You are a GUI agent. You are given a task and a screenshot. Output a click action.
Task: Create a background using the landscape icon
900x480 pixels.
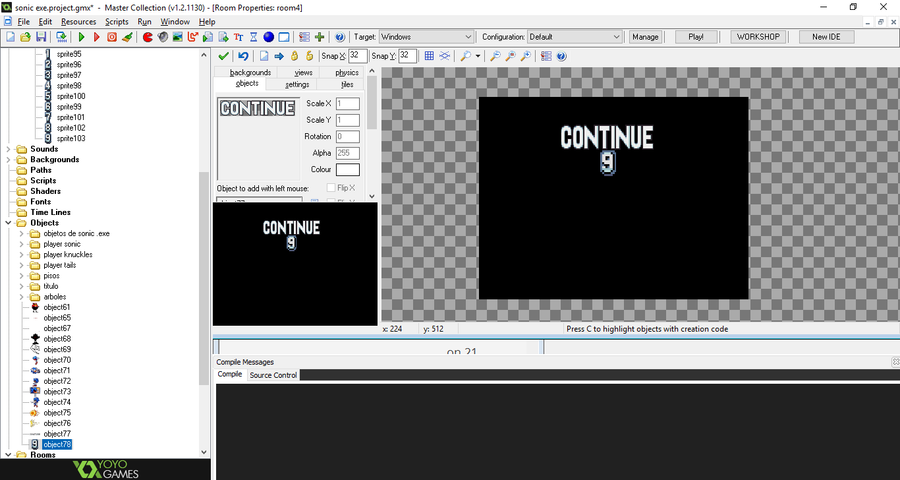click(x=178, y=37)
